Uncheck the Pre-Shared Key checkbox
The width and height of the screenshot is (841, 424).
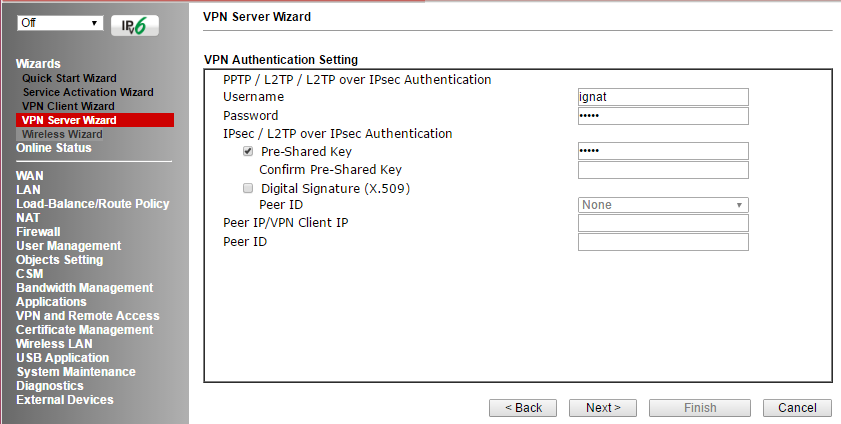click(x=248, y=151)
